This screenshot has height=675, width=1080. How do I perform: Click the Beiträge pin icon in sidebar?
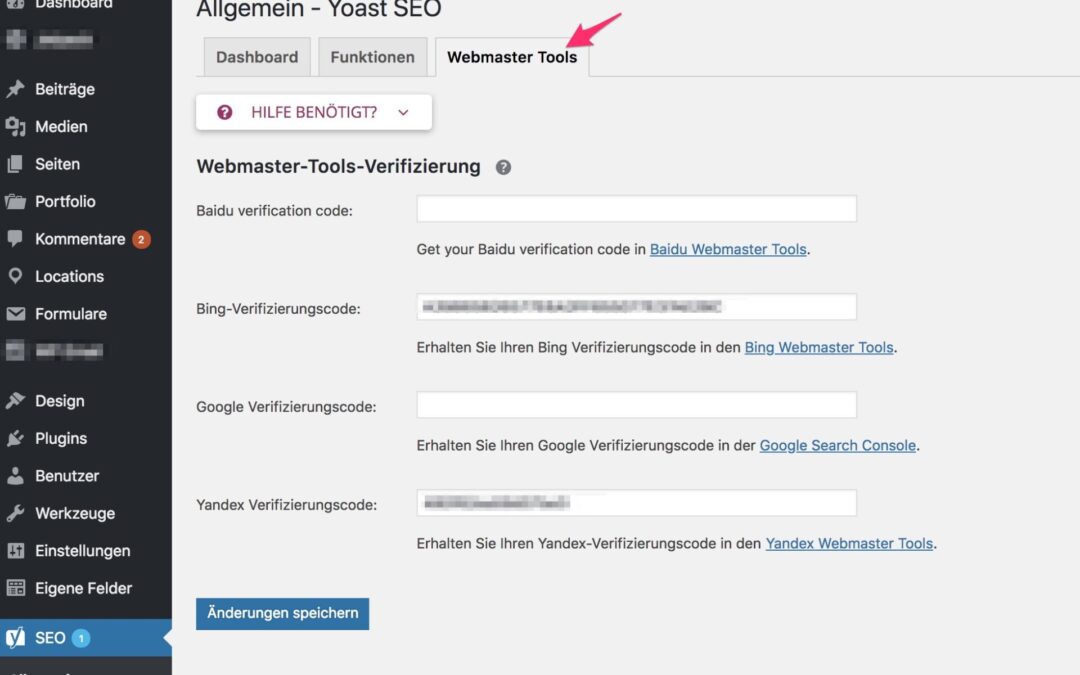click(x=15, y=89)
